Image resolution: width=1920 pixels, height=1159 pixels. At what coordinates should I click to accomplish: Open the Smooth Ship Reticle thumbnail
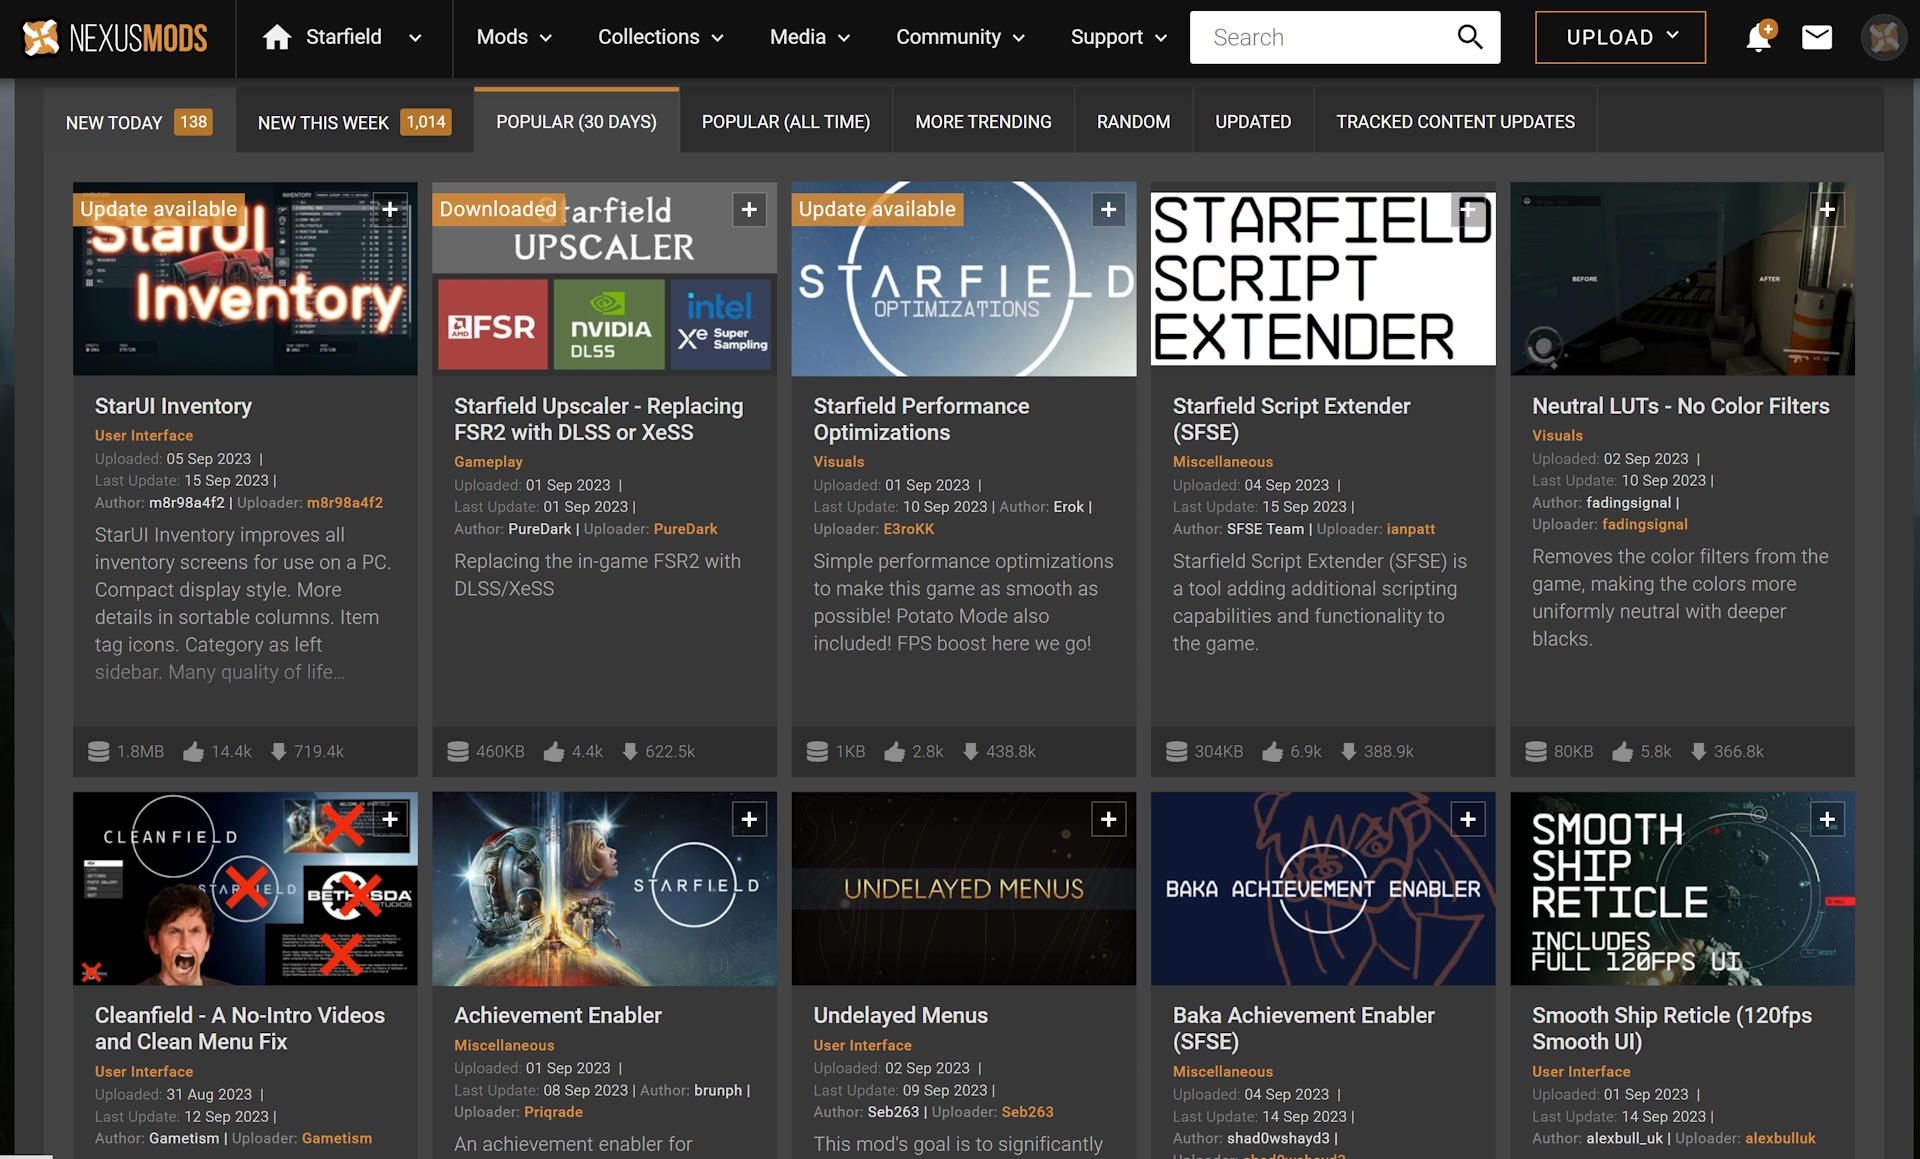tap(1682, 889)
